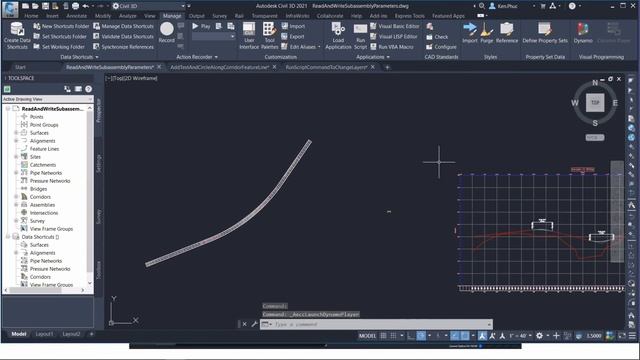This screenshot has width=640, height=360.
Task: Expand the Corridors tree node
Action: 16,197
